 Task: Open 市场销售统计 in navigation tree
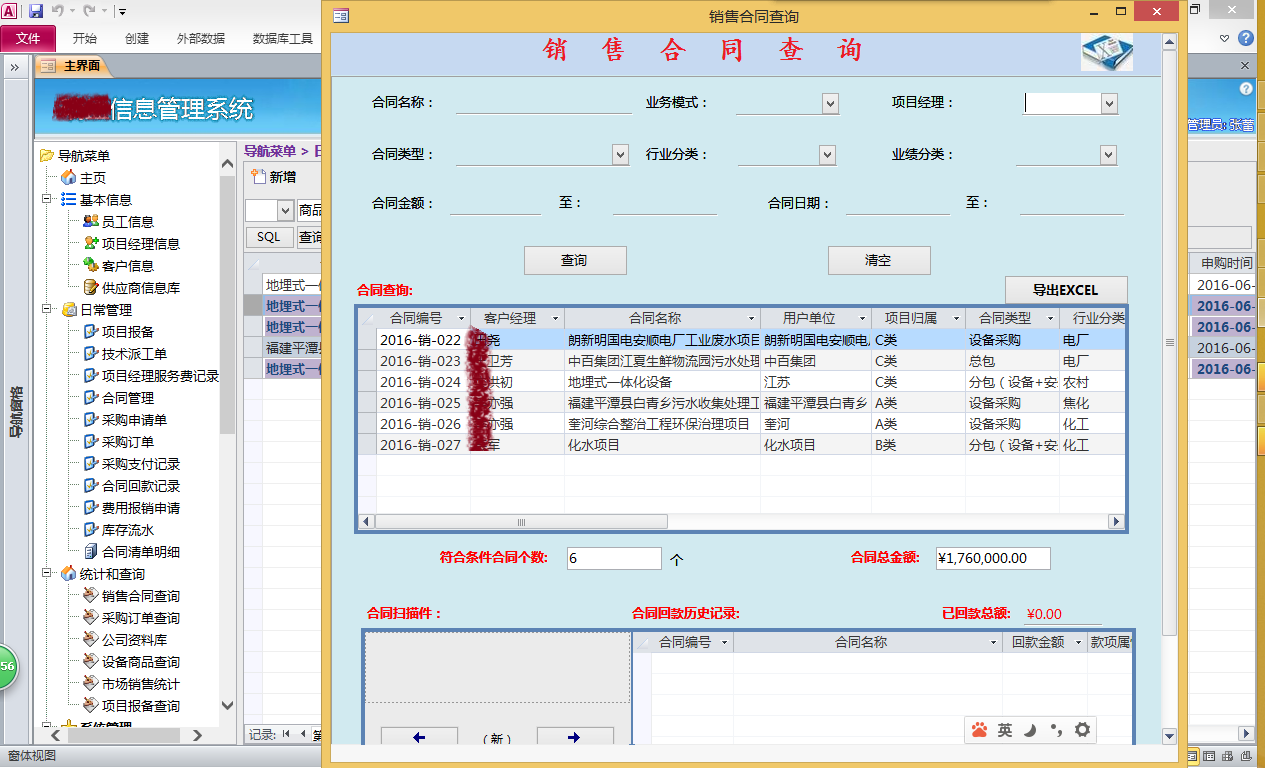click(x=140, y=683)
